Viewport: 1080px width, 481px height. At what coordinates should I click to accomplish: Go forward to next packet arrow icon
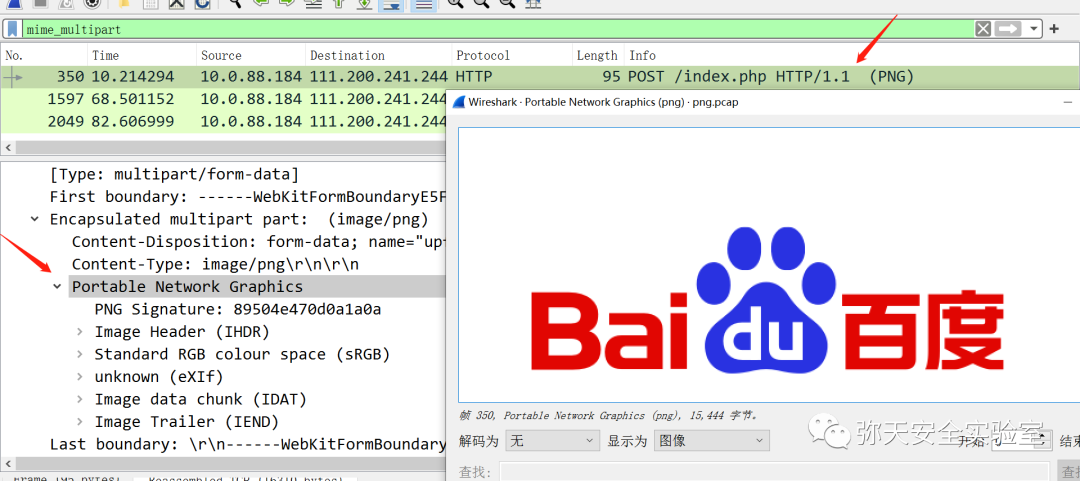[x=287, y=3]
